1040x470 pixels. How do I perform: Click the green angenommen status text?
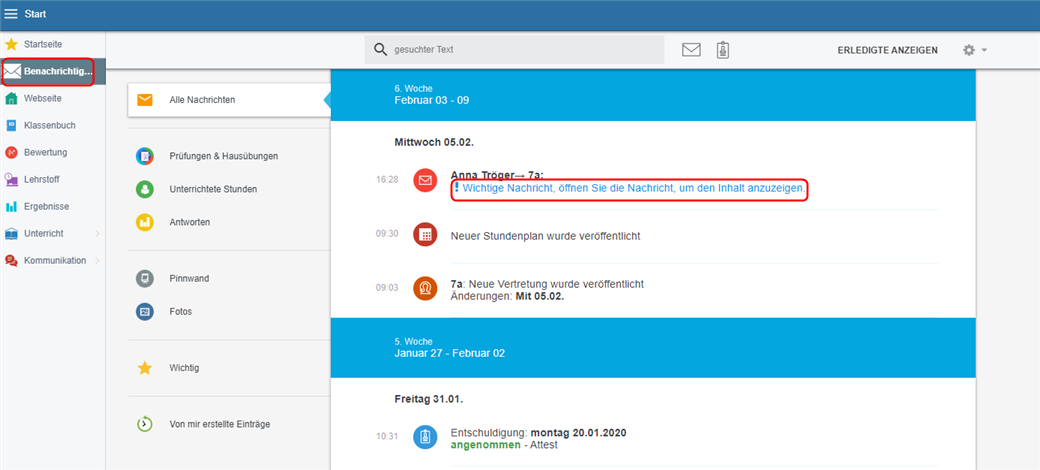pos(486,445)
